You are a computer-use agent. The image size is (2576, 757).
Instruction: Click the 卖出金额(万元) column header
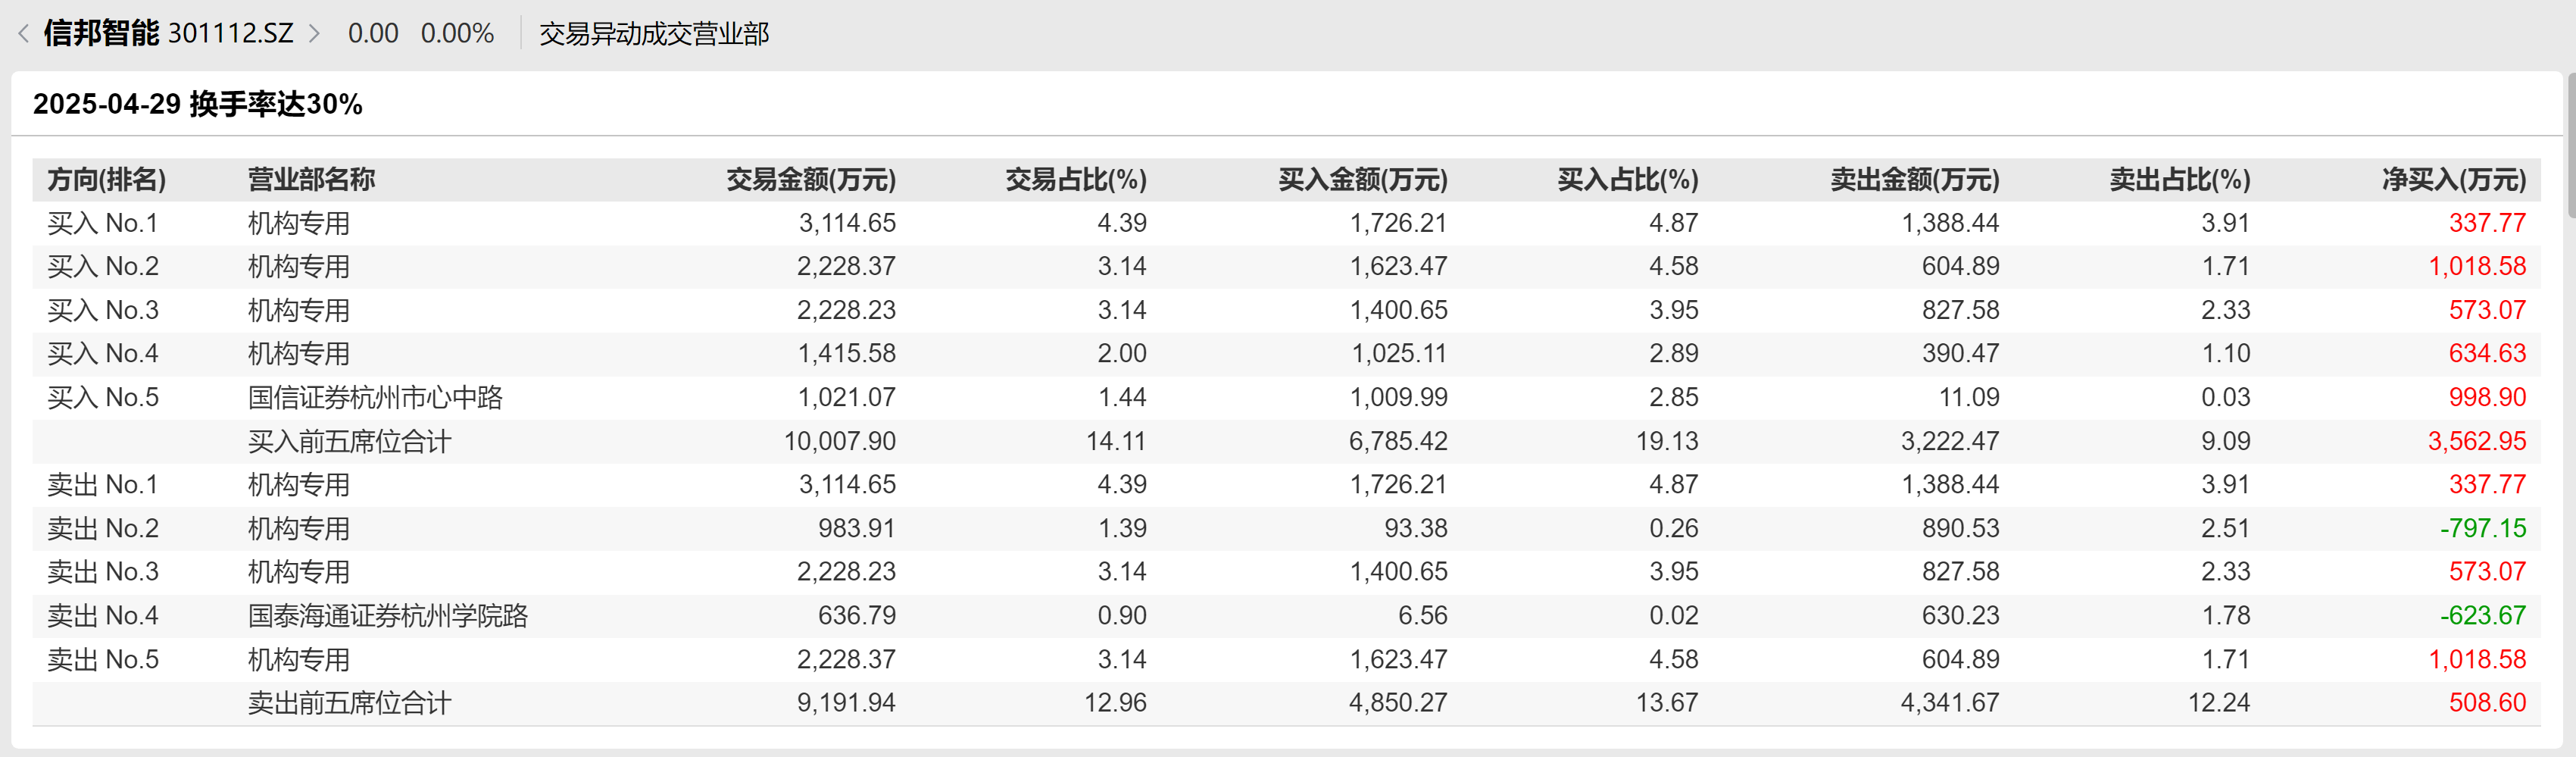coord(1914,180)
